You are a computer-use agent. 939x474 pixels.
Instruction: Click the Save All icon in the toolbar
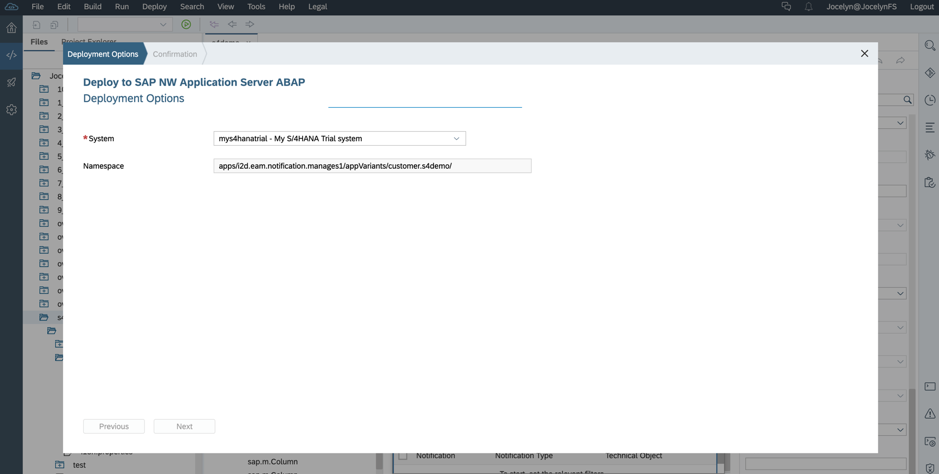[54, 25]
